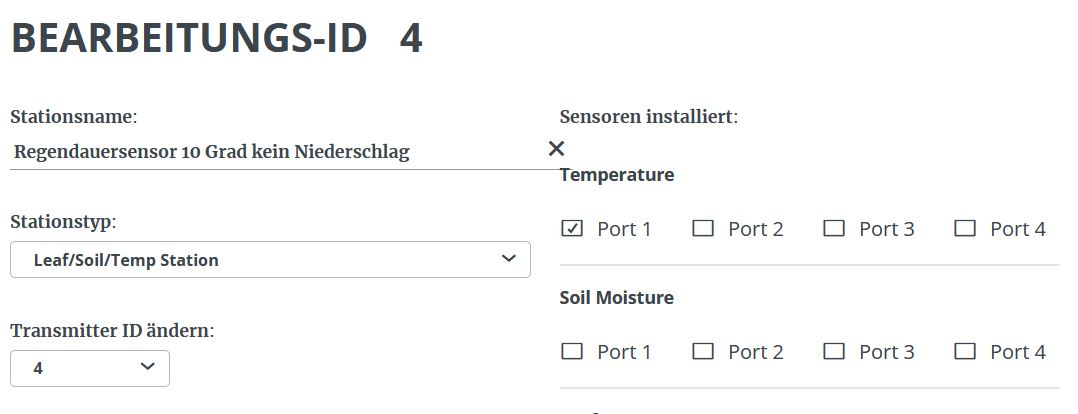
Task: Click the Soil Moisture section heading
Action: tap(616, 297)
